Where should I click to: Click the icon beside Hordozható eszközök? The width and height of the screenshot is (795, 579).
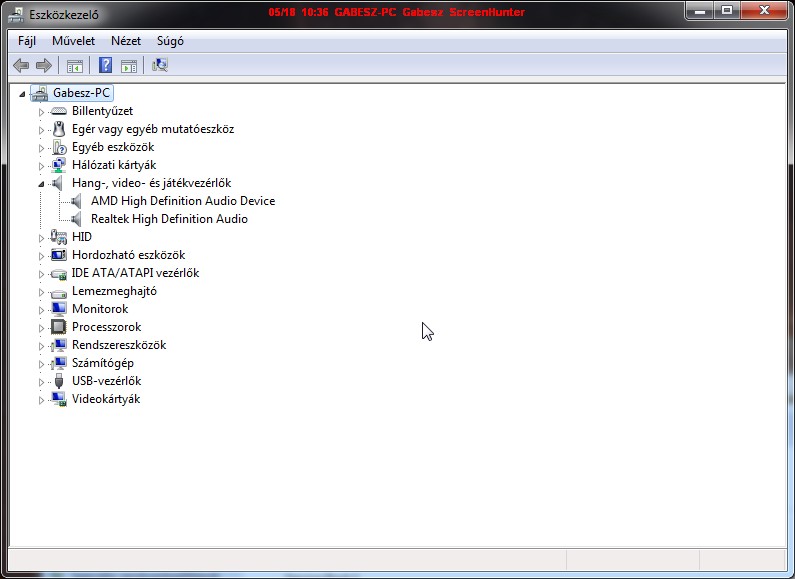tap(59, 255)
